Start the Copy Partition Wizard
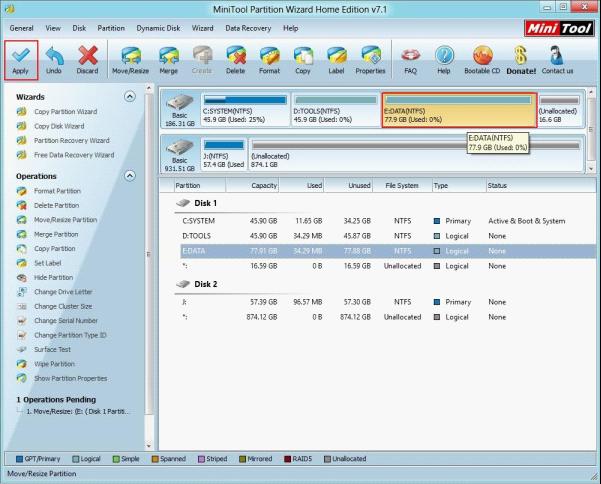The image size is (601, 484). coord(66,112)
